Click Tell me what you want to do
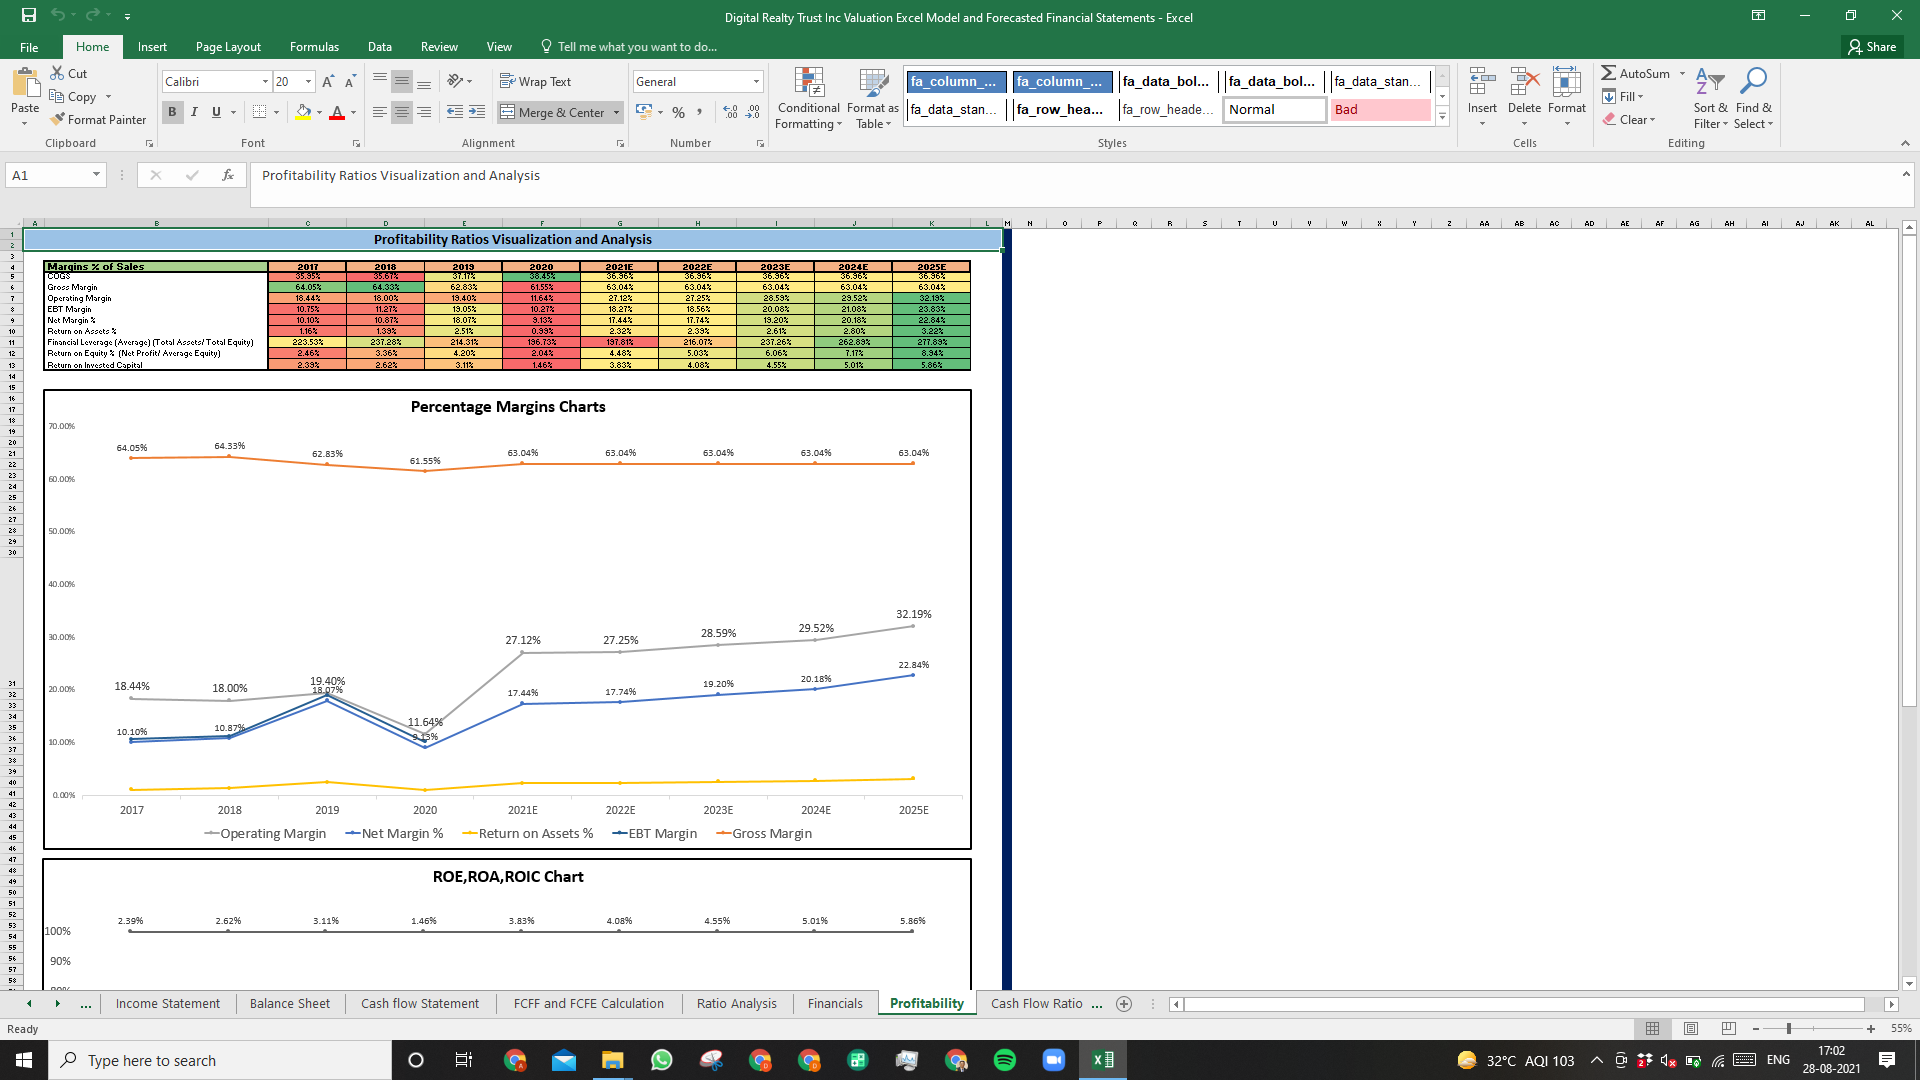The width and height of the screenshot is (1920, 1080). point(629,47)
